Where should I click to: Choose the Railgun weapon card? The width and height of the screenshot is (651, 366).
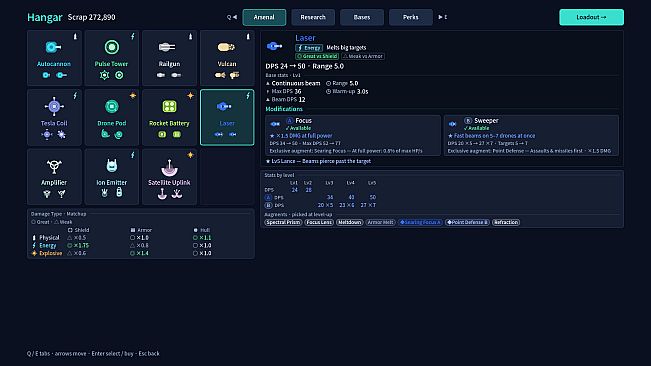pyautogui.click(x=169, y=58)
